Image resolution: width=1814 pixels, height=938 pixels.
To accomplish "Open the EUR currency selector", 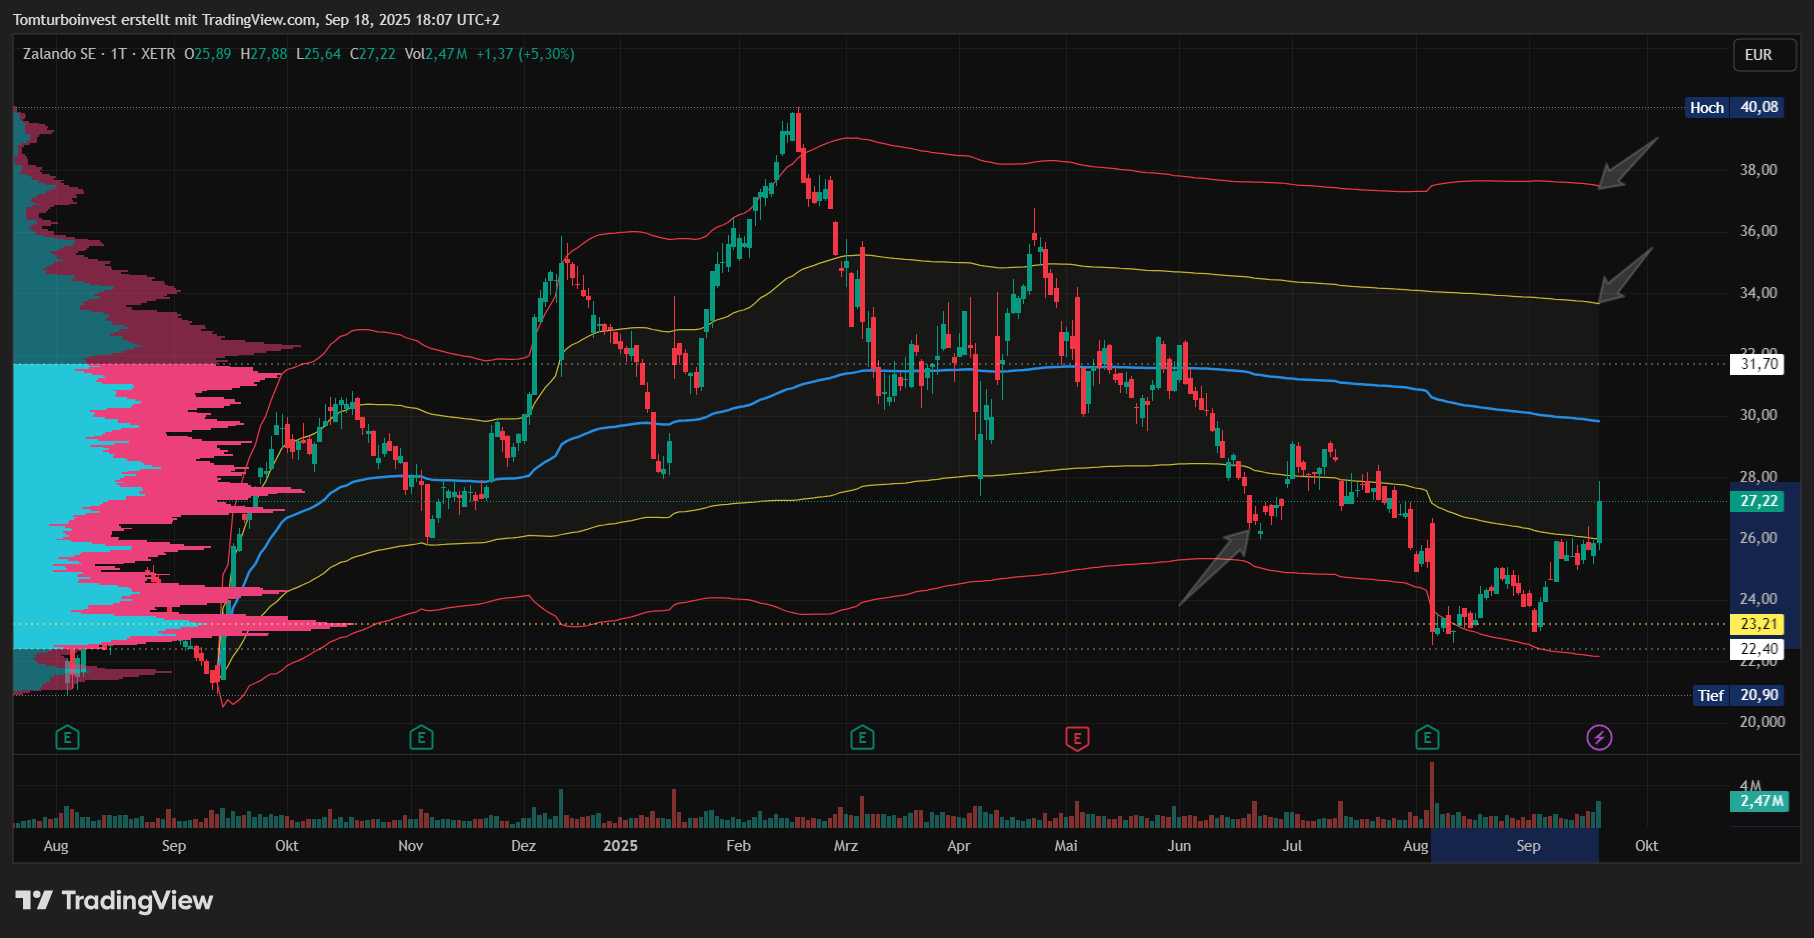I will click(1758, 55).
